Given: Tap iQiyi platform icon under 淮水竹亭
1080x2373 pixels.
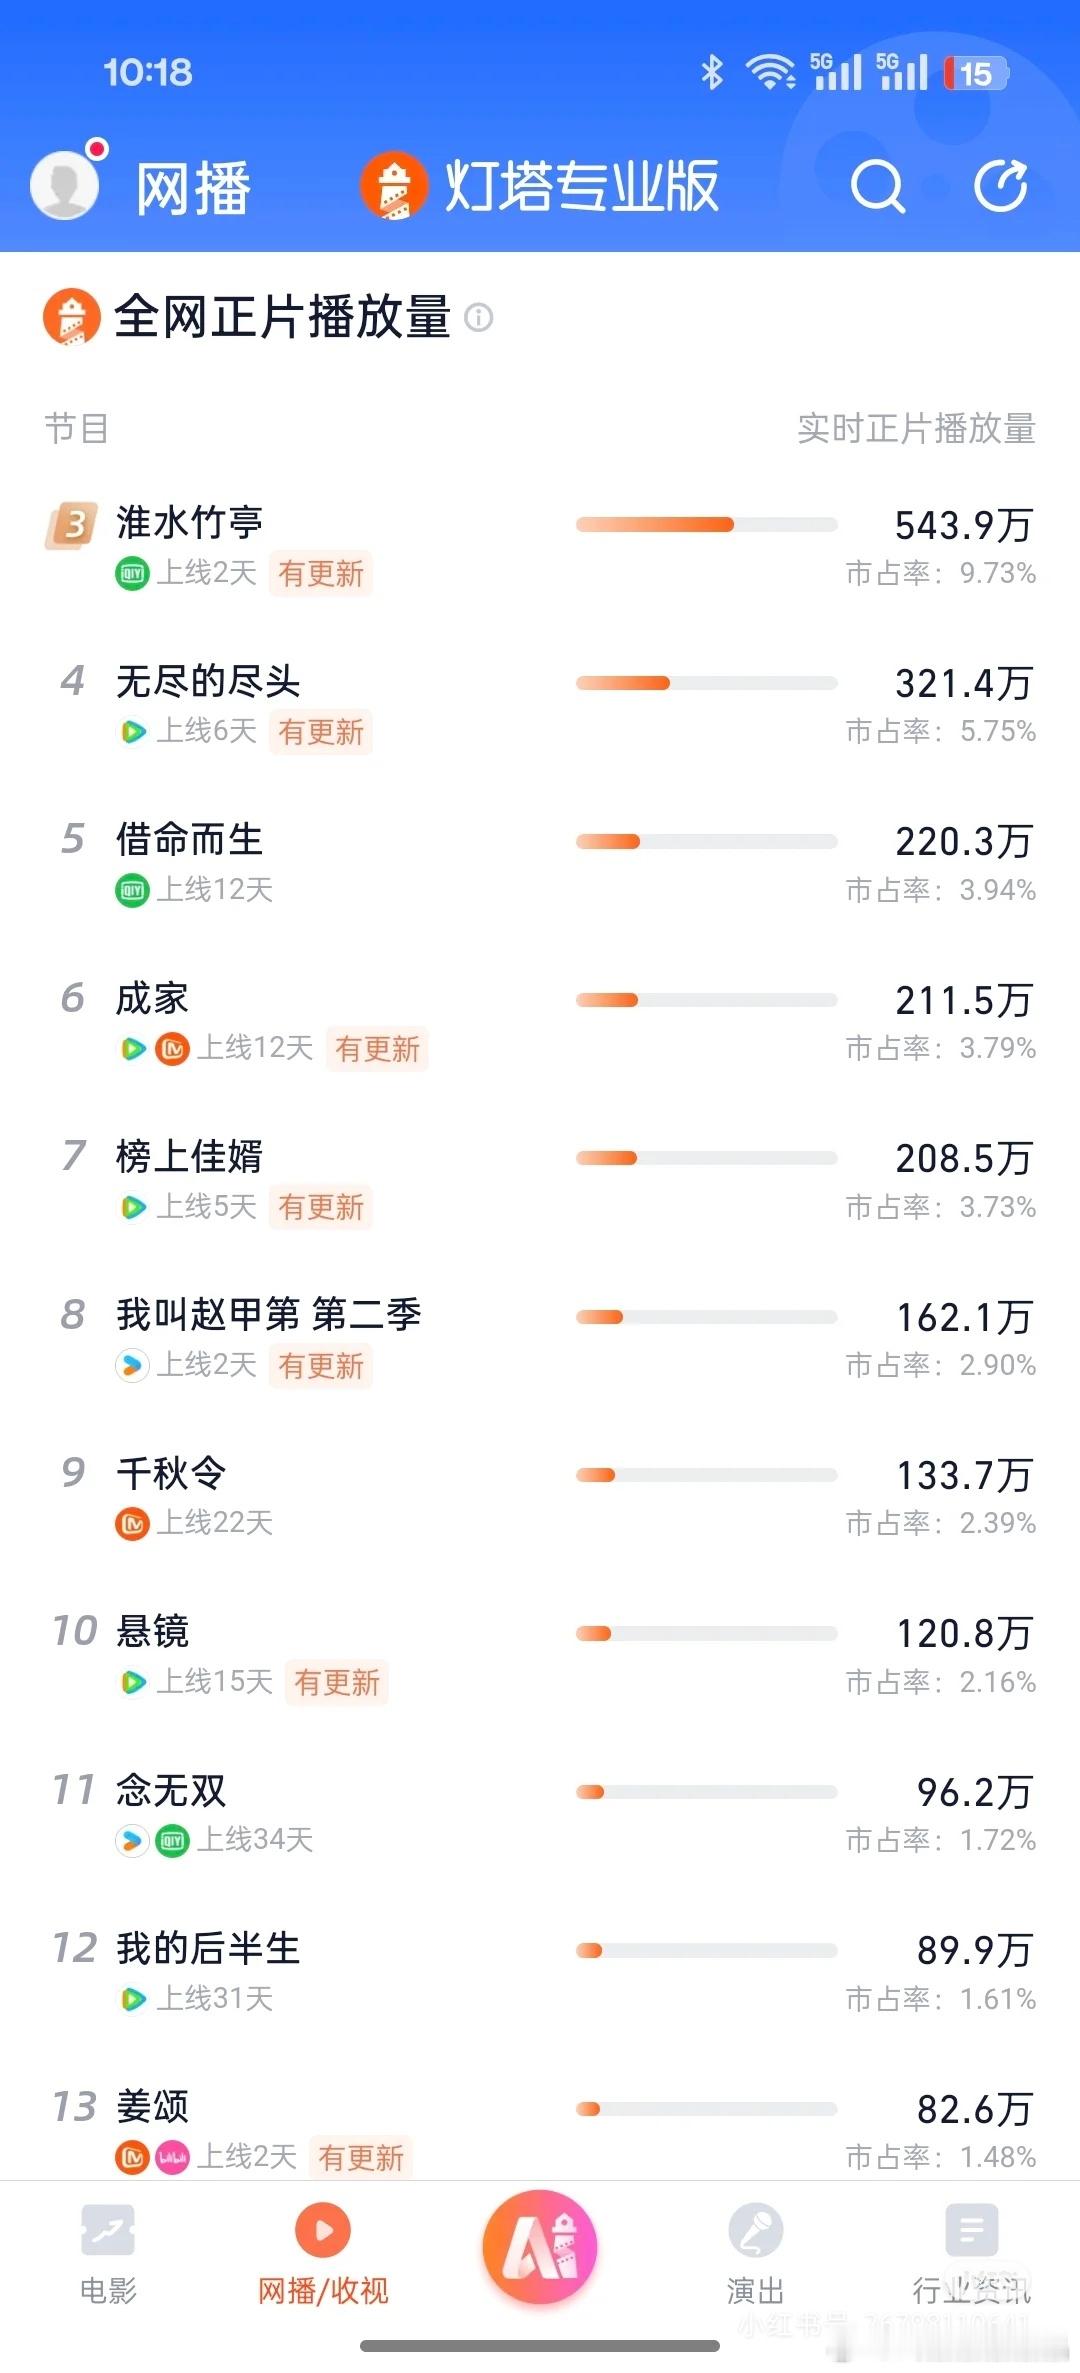Looking at the screenshot, I should click(x=132, y=573).
